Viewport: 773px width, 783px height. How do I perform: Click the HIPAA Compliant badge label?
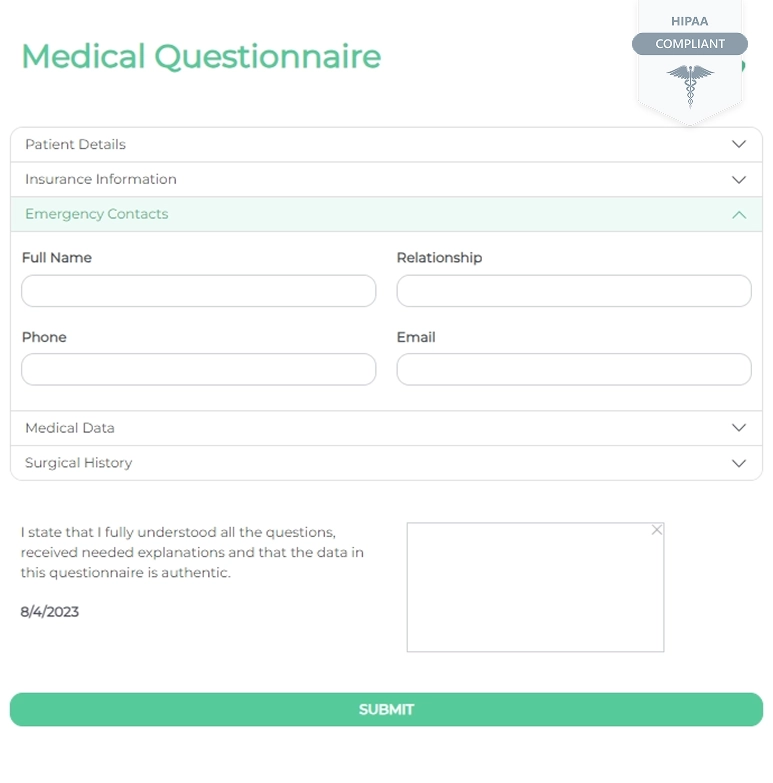690,44
